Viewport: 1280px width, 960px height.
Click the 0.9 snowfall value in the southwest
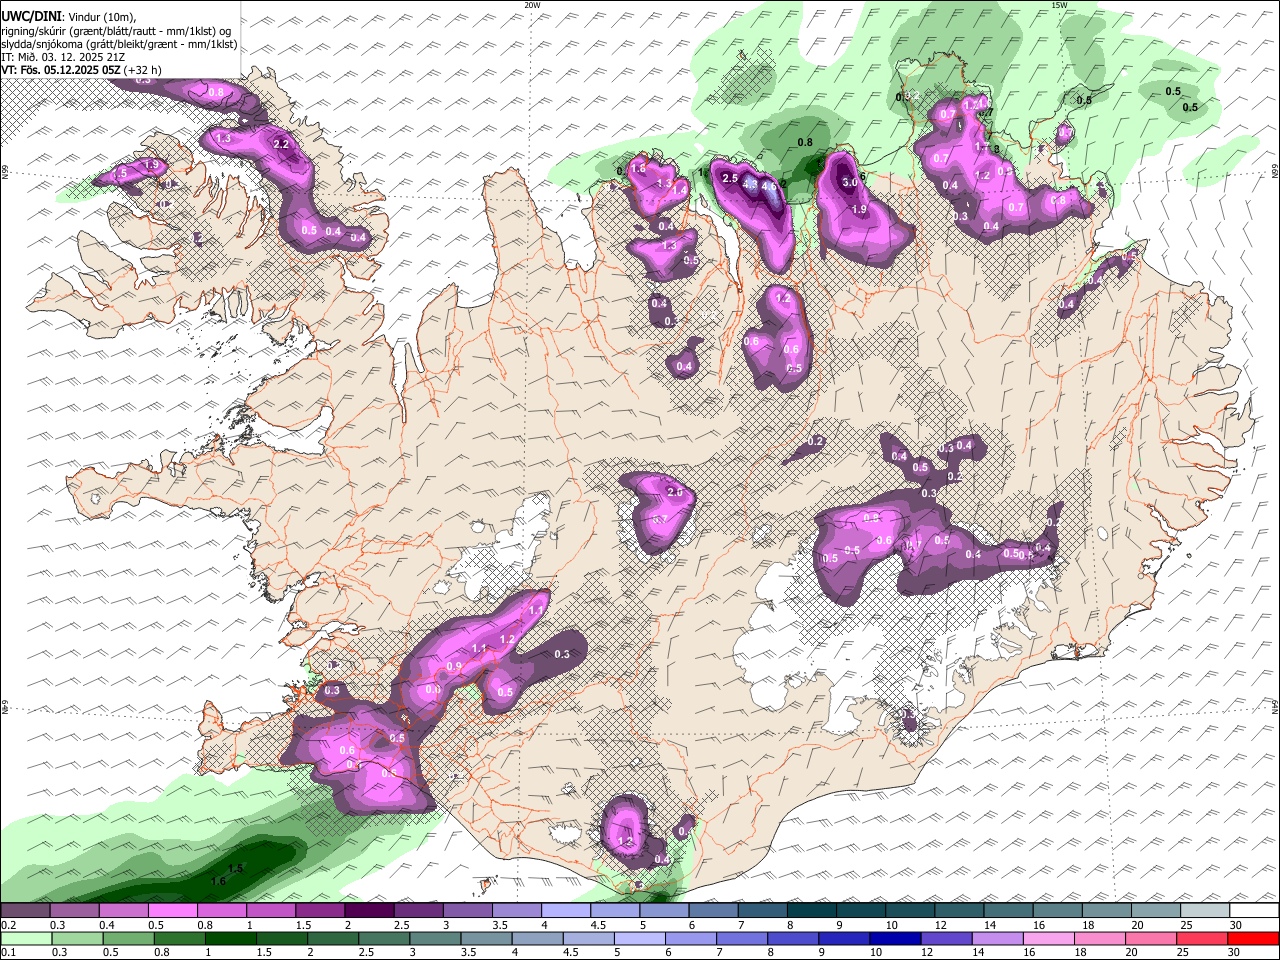click(x=454, y=667)
